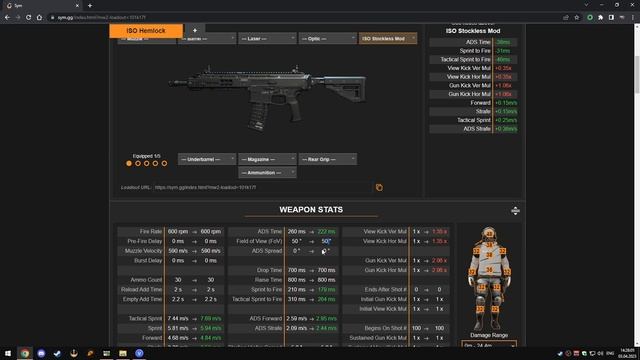The image size is (640, 360).
Task: Open the ISO Stockless Mod stock dropdown
Action: (x=388, y=39)
